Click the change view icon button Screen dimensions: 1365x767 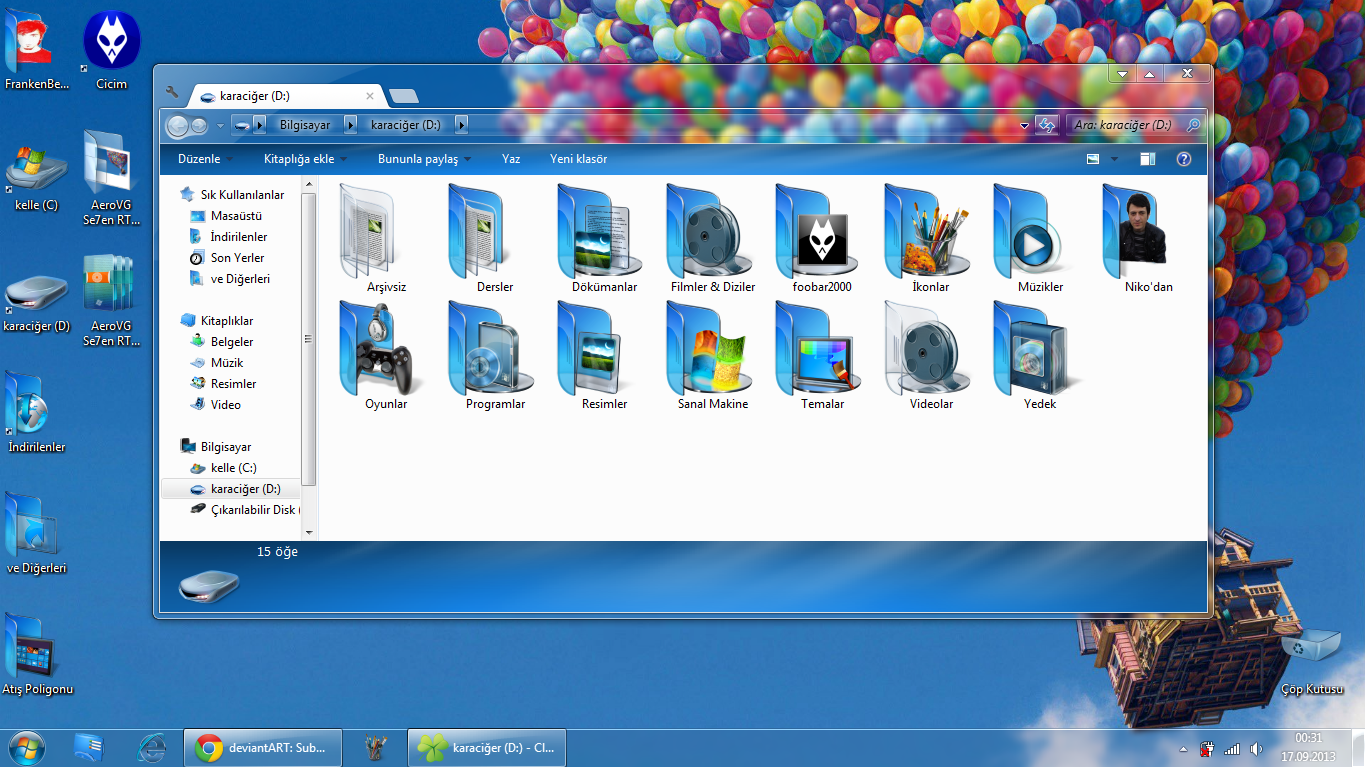click(x=1093, y=159)
